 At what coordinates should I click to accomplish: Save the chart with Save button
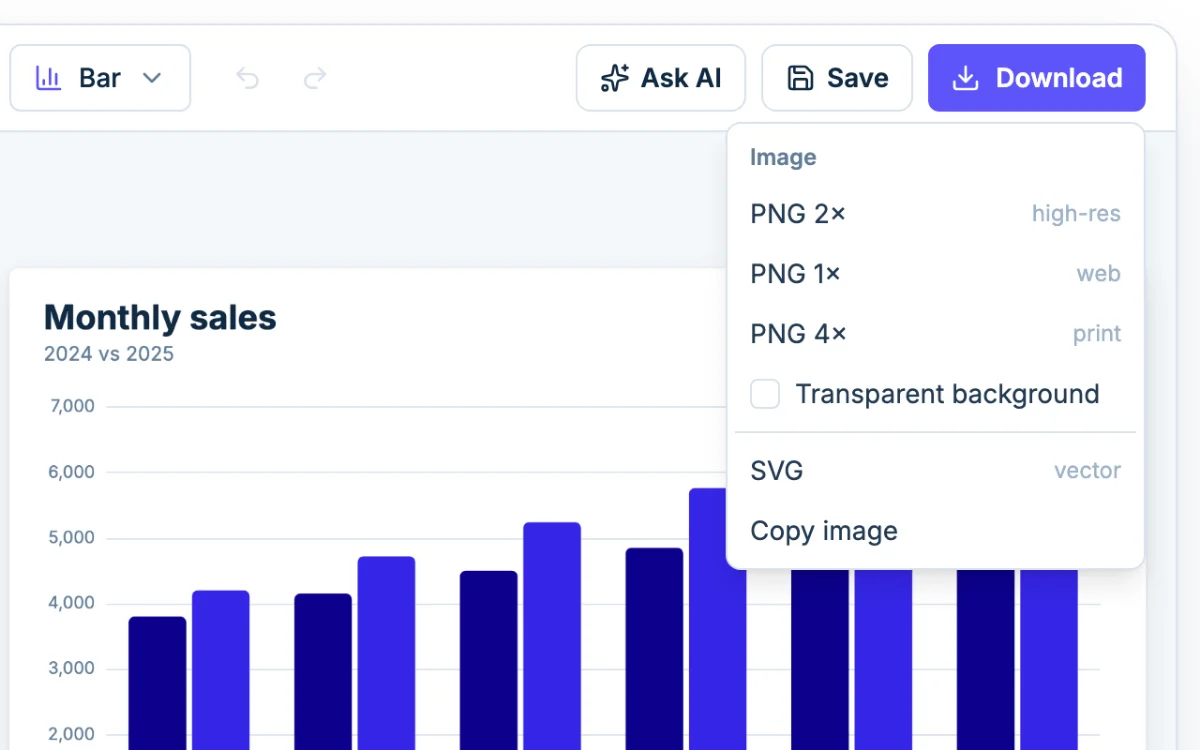tap(837, 78)
